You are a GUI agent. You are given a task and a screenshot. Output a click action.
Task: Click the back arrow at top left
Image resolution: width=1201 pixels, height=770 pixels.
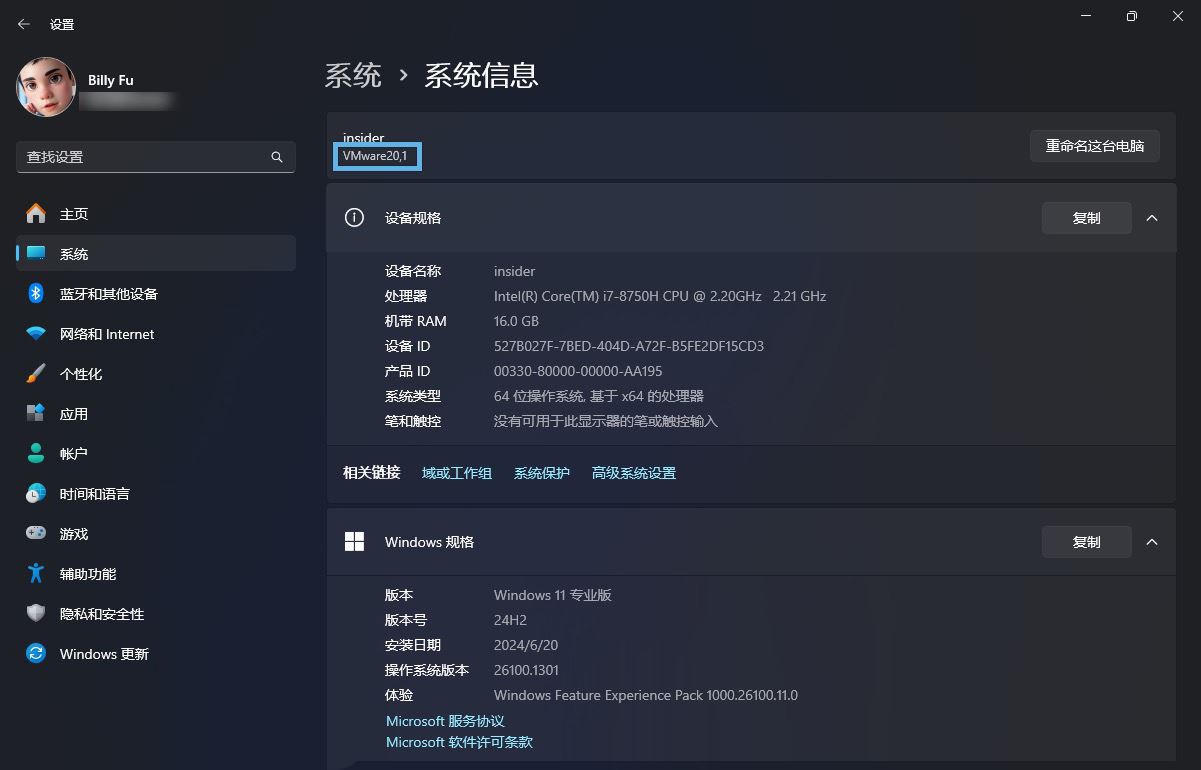point(24,23)
